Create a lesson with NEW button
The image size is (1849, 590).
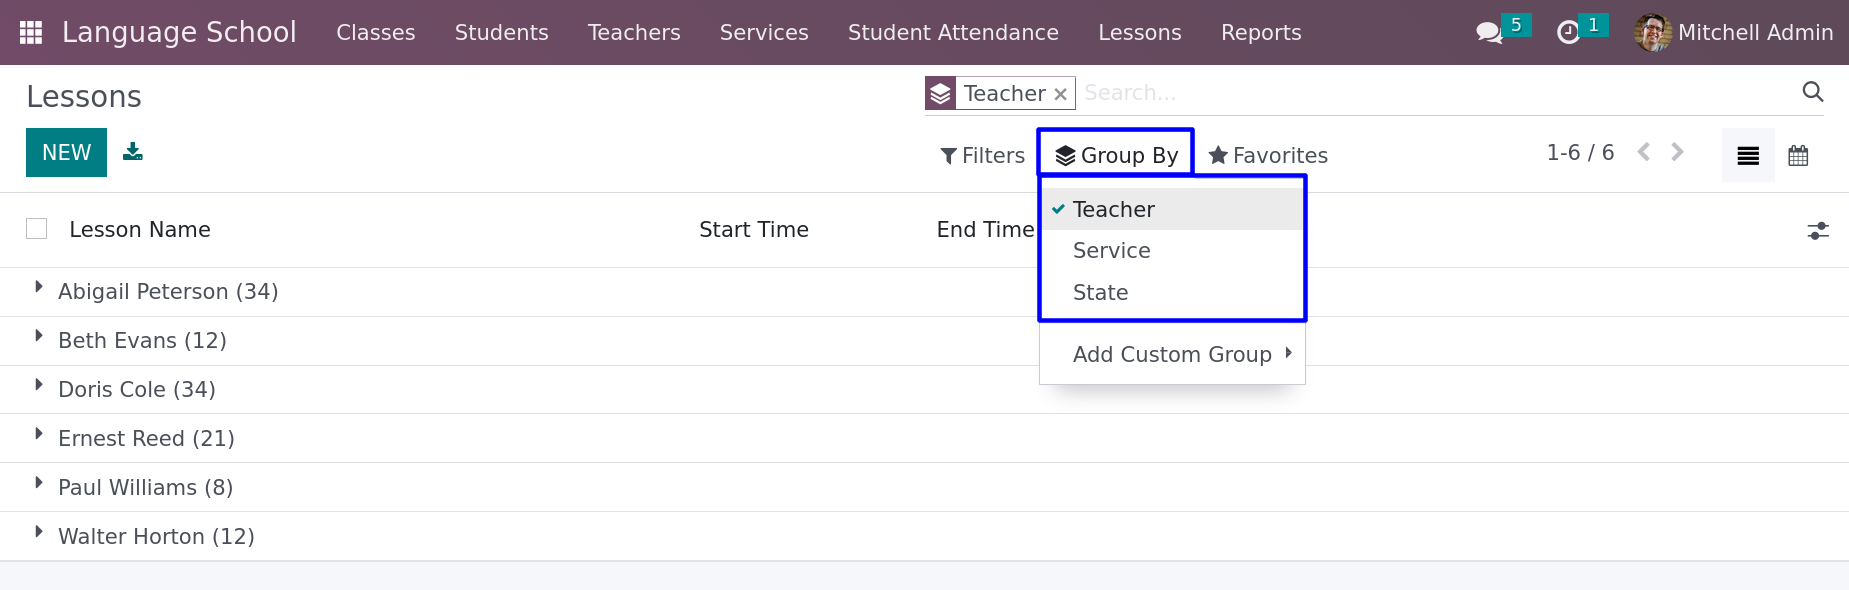[66, 152]
